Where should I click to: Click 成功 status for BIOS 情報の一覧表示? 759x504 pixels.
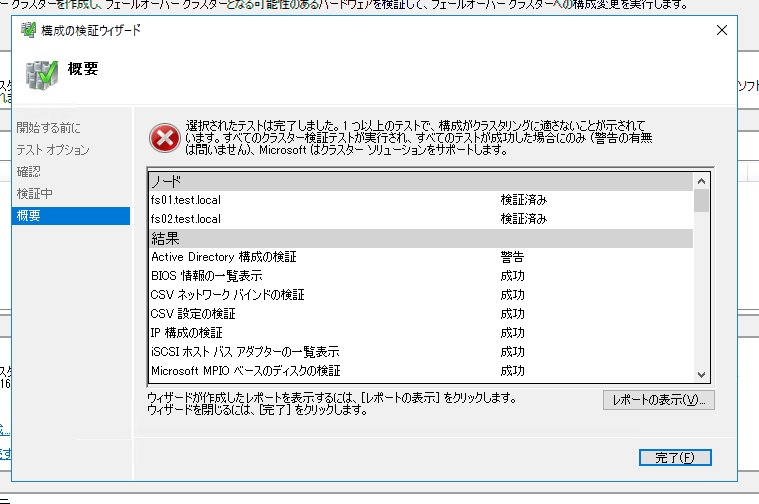tap(512, 276)
